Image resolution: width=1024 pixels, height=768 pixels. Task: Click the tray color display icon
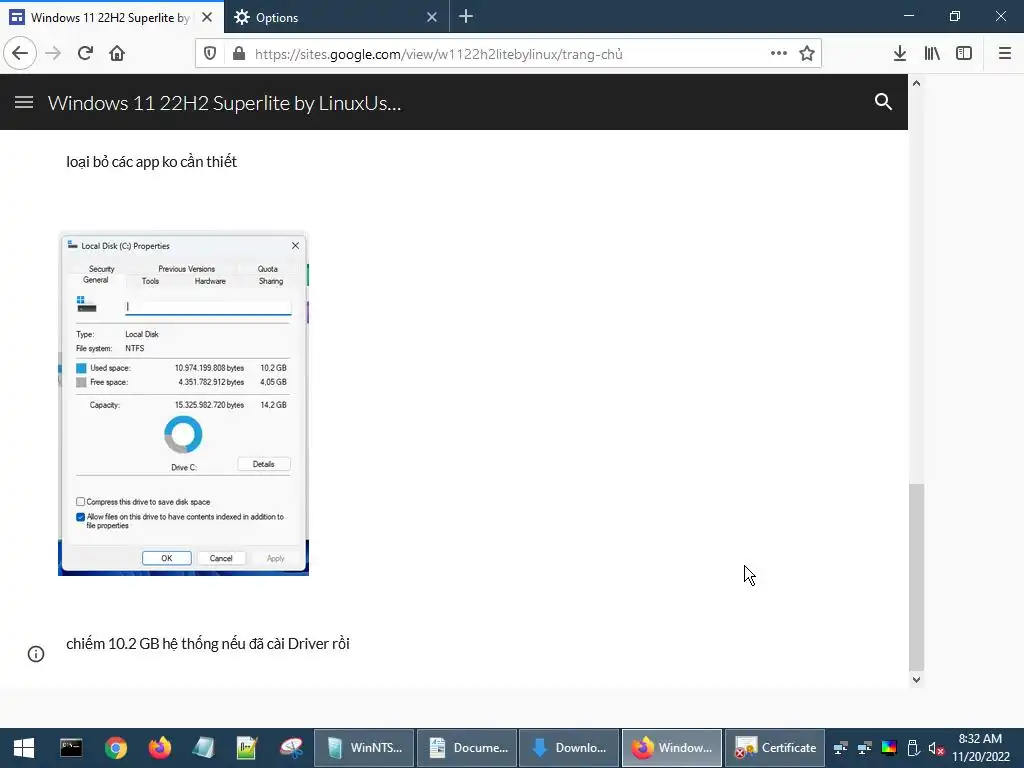(889, 748)
